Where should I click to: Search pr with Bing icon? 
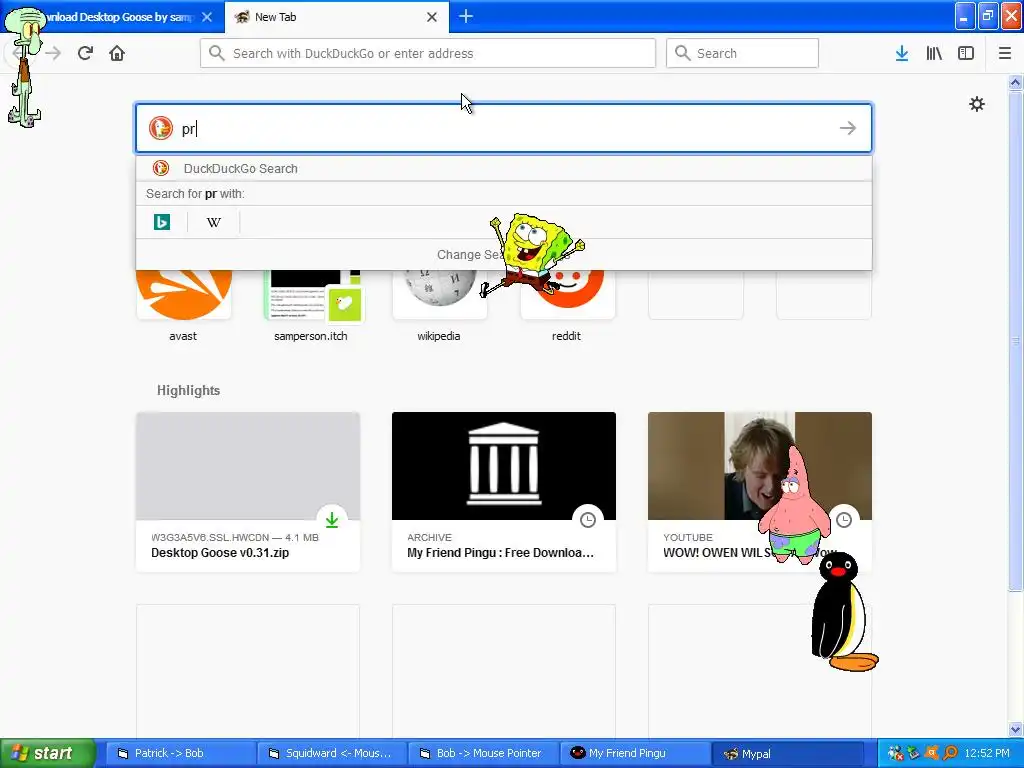point(162,222)
